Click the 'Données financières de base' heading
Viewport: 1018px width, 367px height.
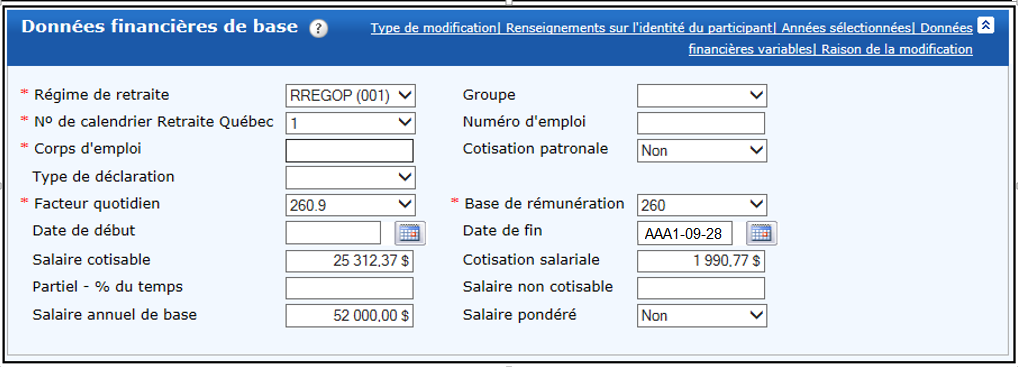tap(160, 27)
